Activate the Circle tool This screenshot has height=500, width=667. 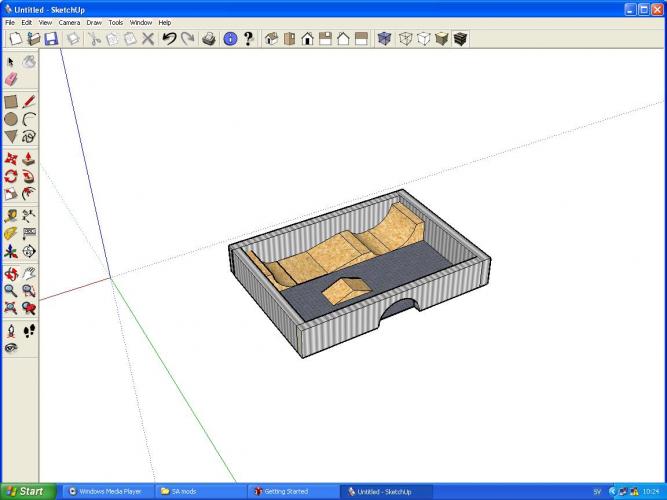click(x=11, y=118)
